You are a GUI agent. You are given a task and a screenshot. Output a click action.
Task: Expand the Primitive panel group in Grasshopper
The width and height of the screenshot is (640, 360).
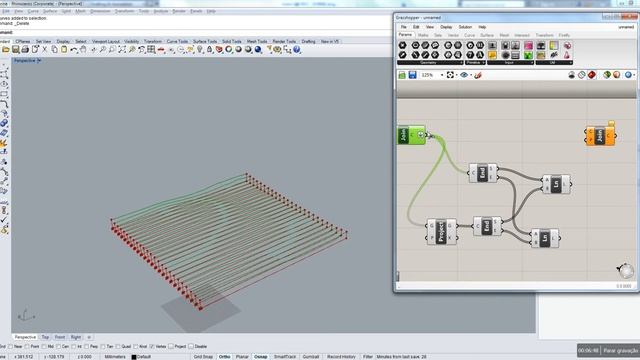point(476,63)
